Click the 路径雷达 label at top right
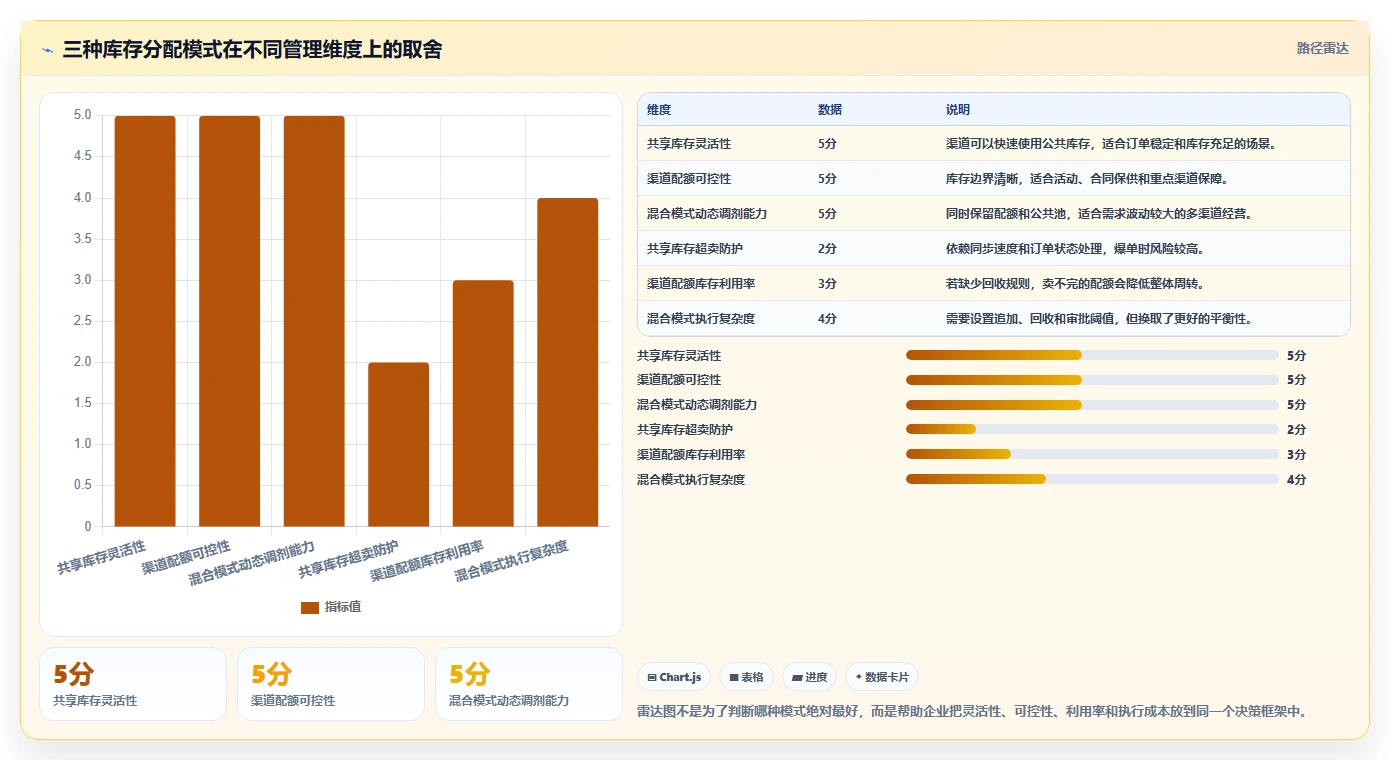Screen dimensions: 1390x760 coord(1323,48)
